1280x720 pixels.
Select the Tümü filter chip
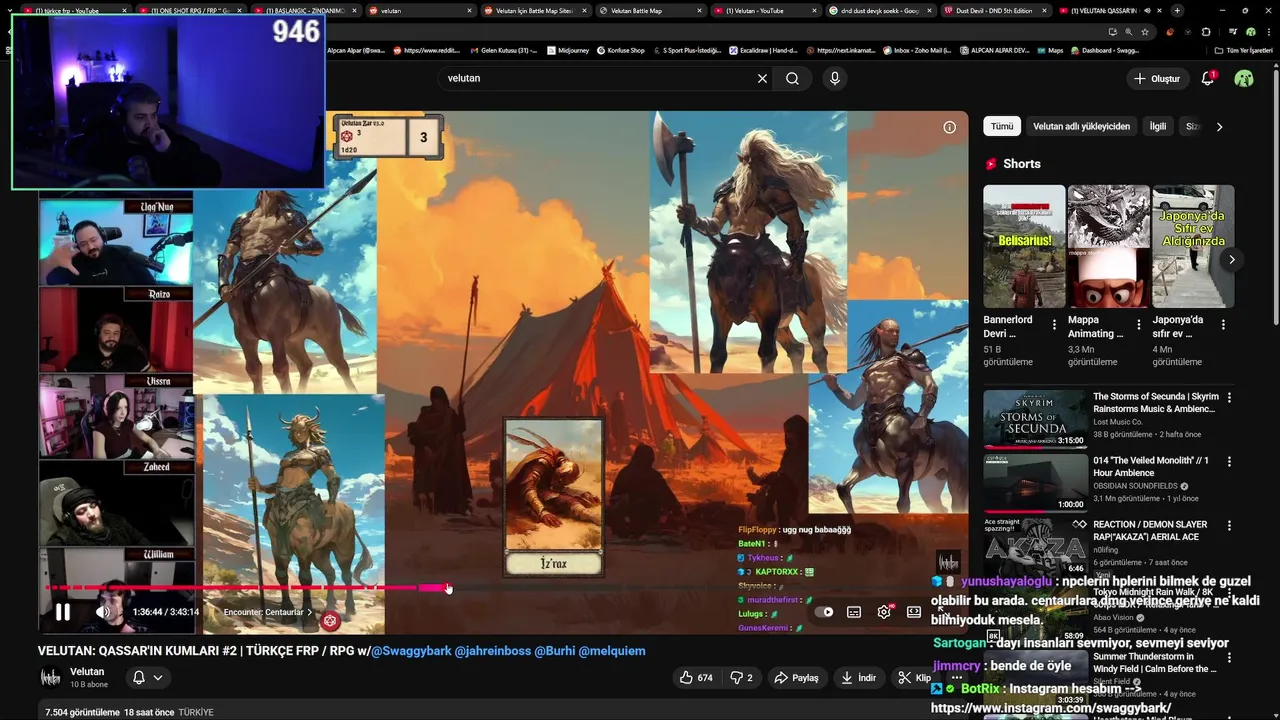[x=1002, y=127]
